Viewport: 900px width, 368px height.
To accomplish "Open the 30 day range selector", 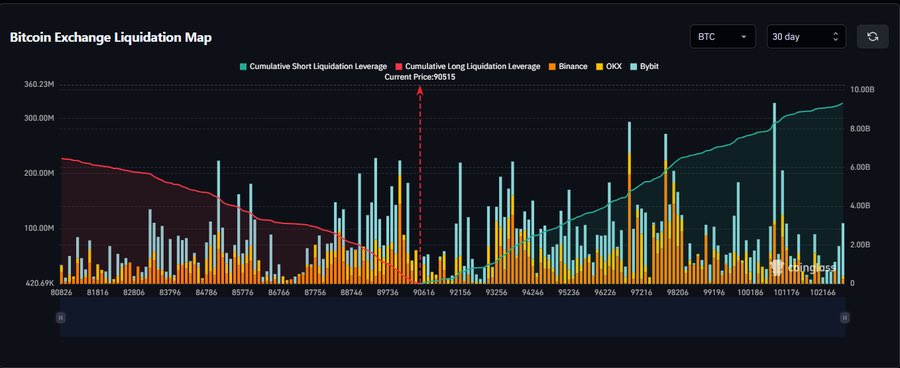I will pyautogui.click(x=806, y=37).
